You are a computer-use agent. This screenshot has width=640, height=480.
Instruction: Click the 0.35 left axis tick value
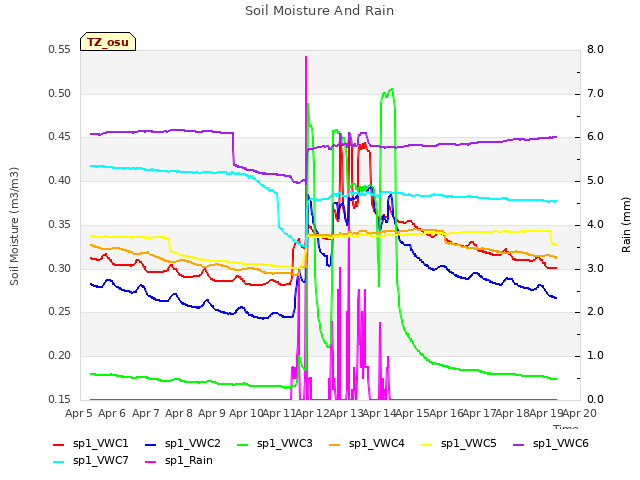(59, 224)
